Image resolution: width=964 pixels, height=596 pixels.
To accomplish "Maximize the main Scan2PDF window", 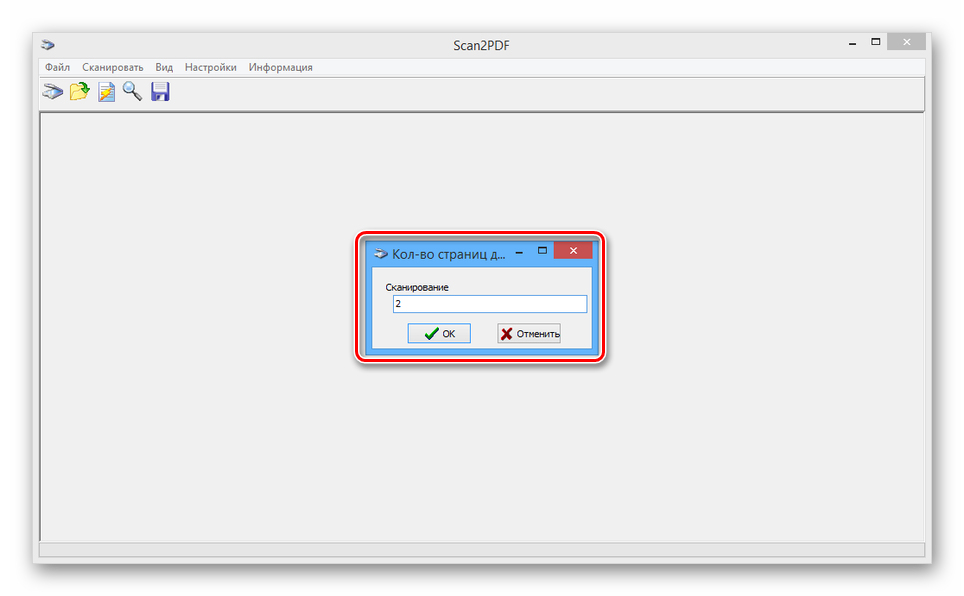I will (876, 43).
